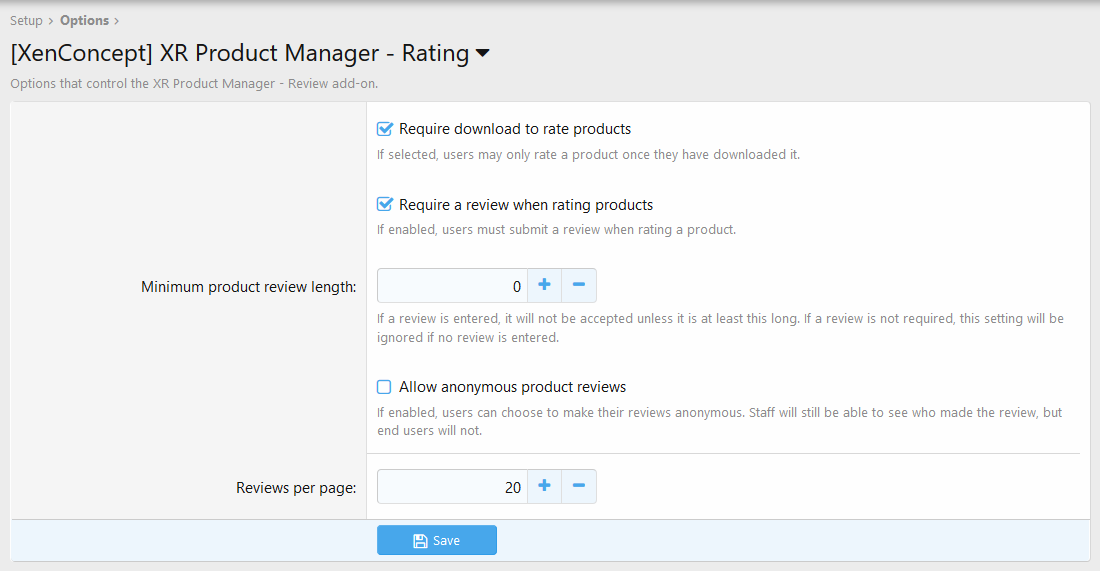Click hint about minimum review length
The height and width of the screenshot is (571, 1100).
coord(720,328)
